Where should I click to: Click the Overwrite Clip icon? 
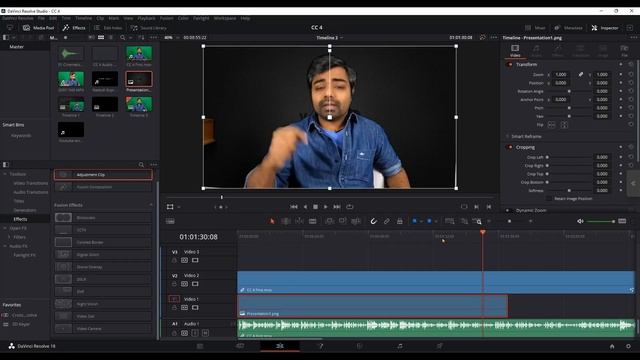pos(343,221)
